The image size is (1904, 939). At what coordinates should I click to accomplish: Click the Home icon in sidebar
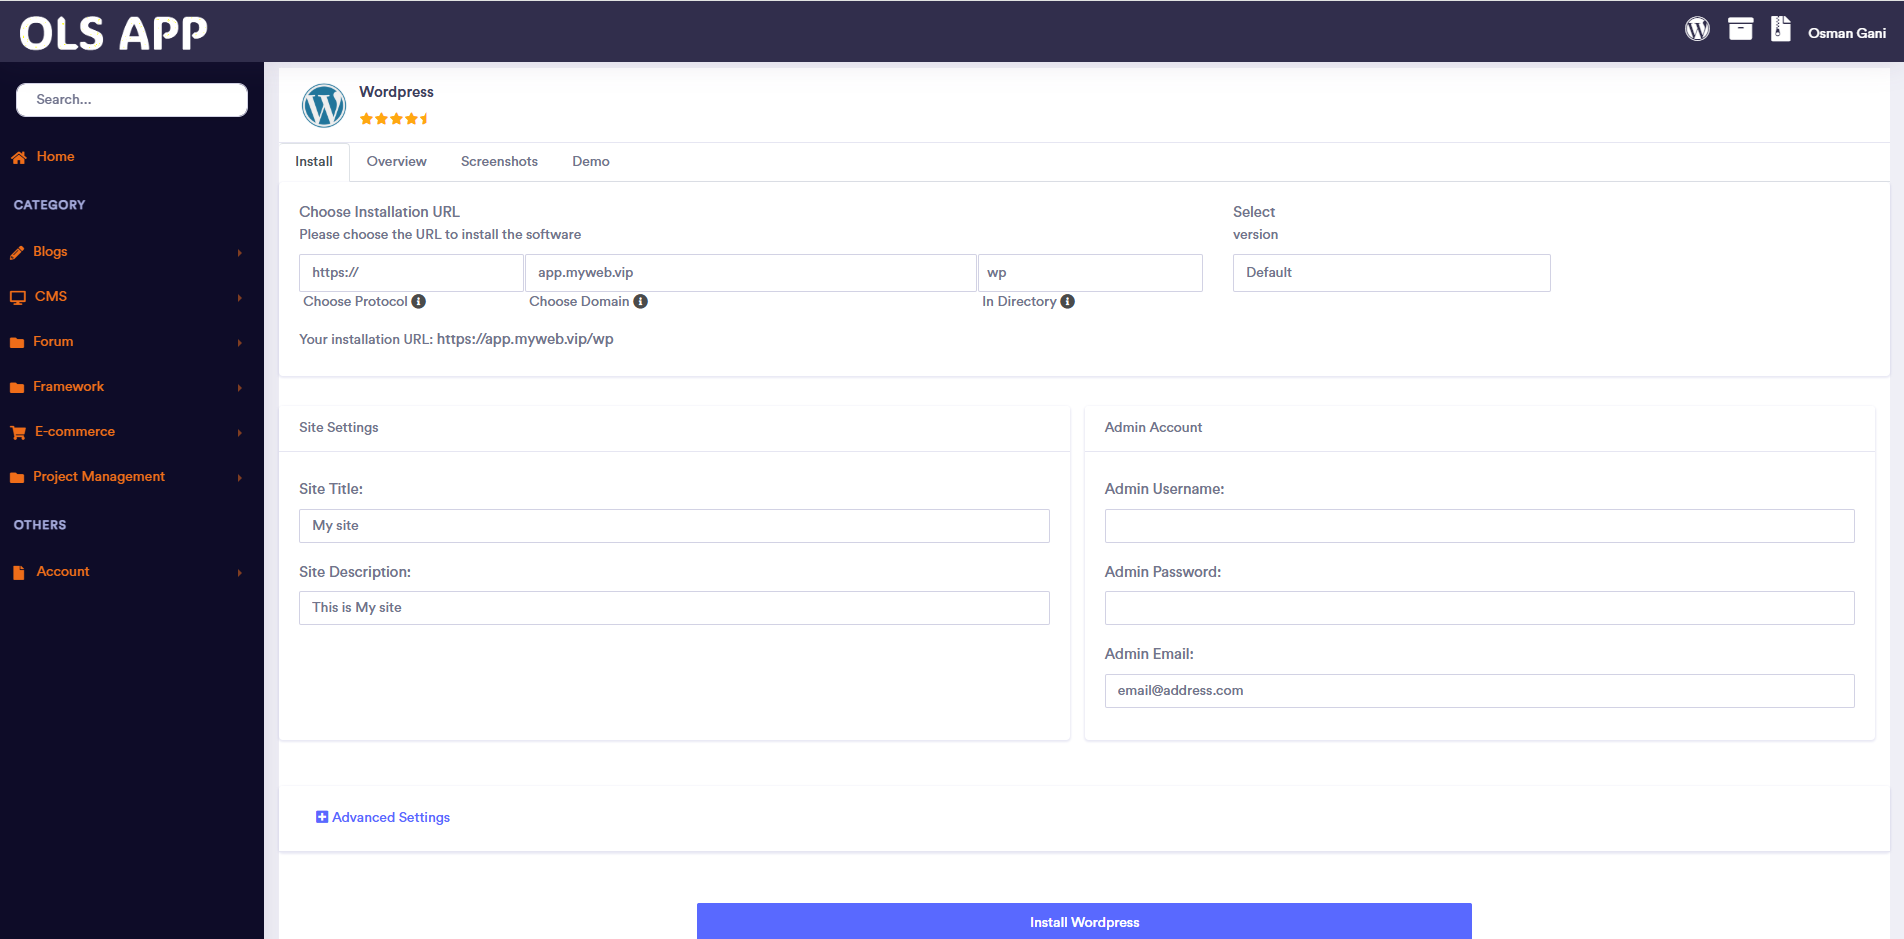coord(19,158)
